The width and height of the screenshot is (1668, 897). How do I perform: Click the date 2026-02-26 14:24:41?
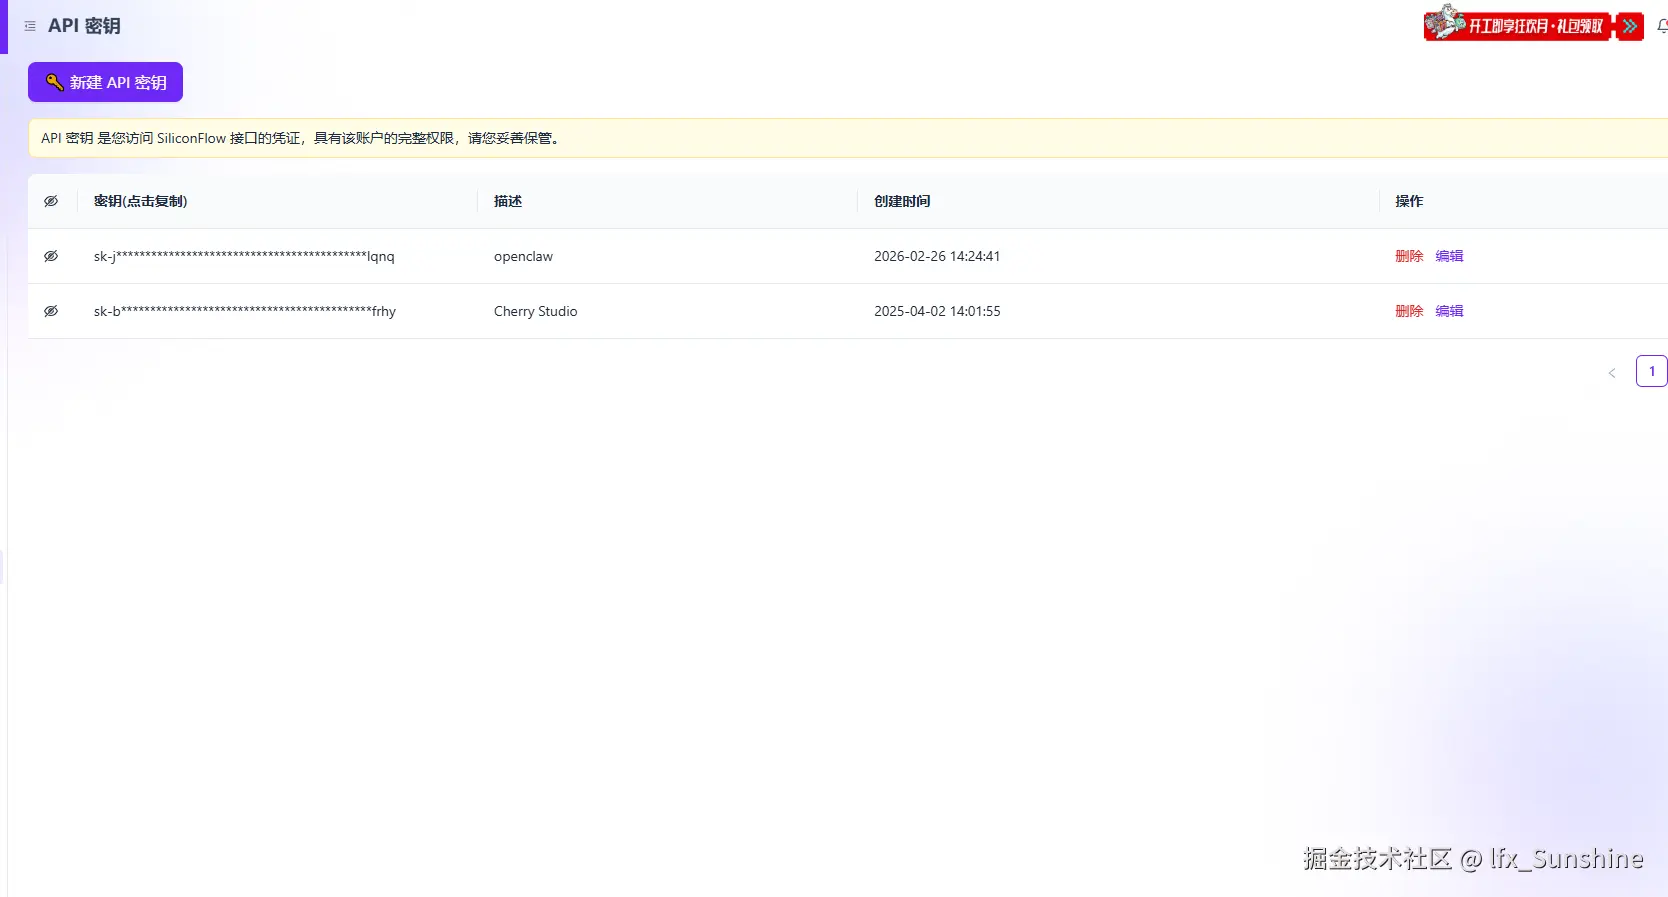click(937, 256)
